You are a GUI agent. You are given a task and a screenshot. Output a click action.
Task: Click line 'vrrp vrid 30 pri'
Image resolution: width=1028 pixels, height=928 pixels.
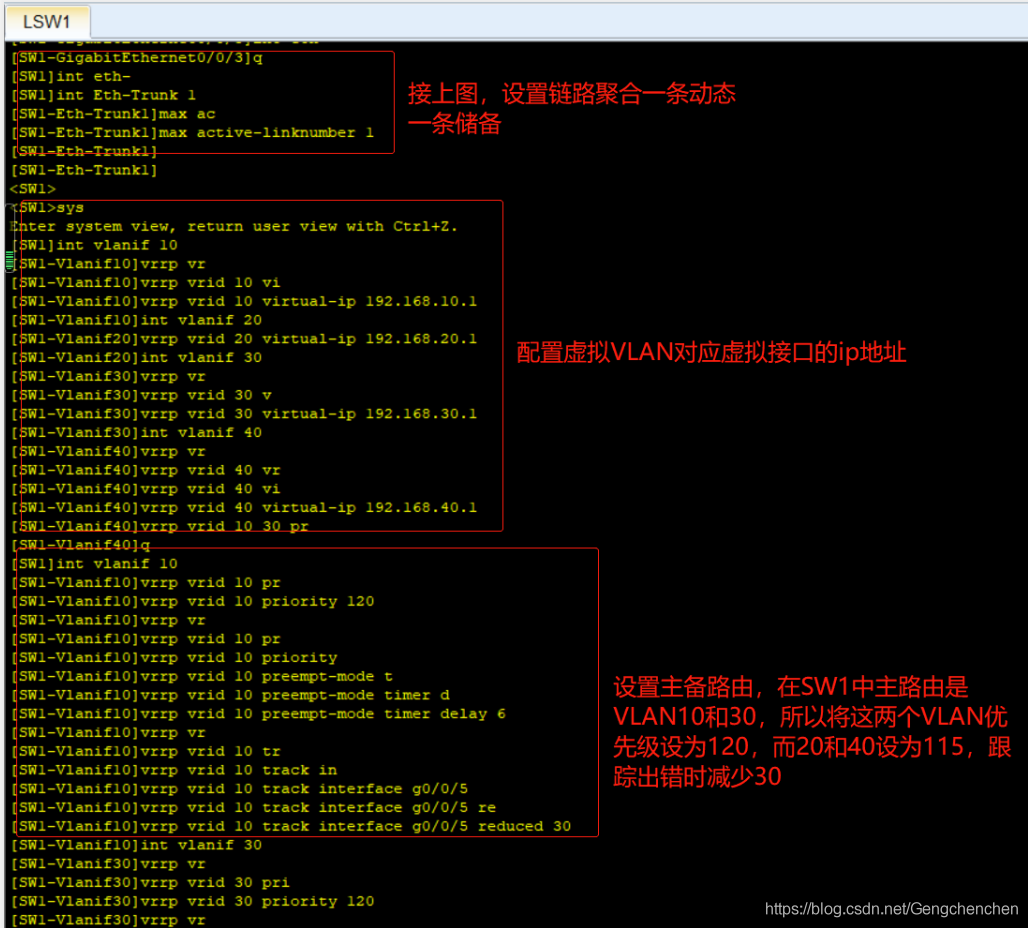pyautogui.click(x=150, y=883)
